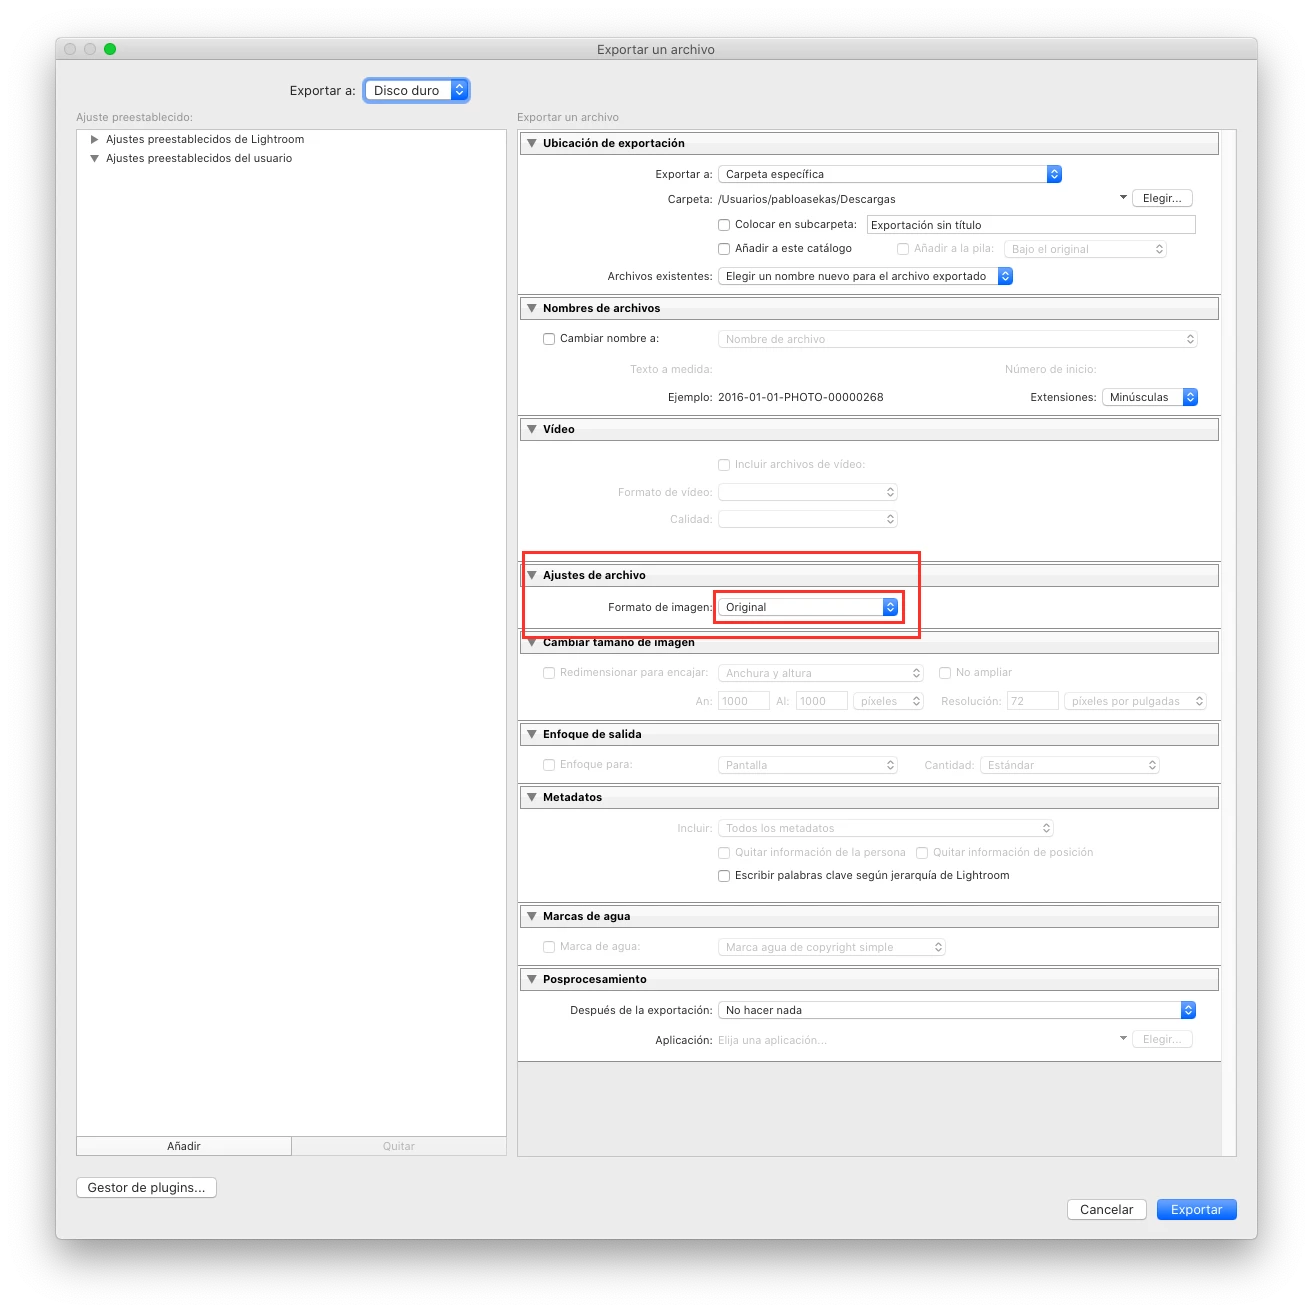1313x1313 pixels.
Task: Collapse Ajustes preestablecidos del usuario
Action: [95, 159]
